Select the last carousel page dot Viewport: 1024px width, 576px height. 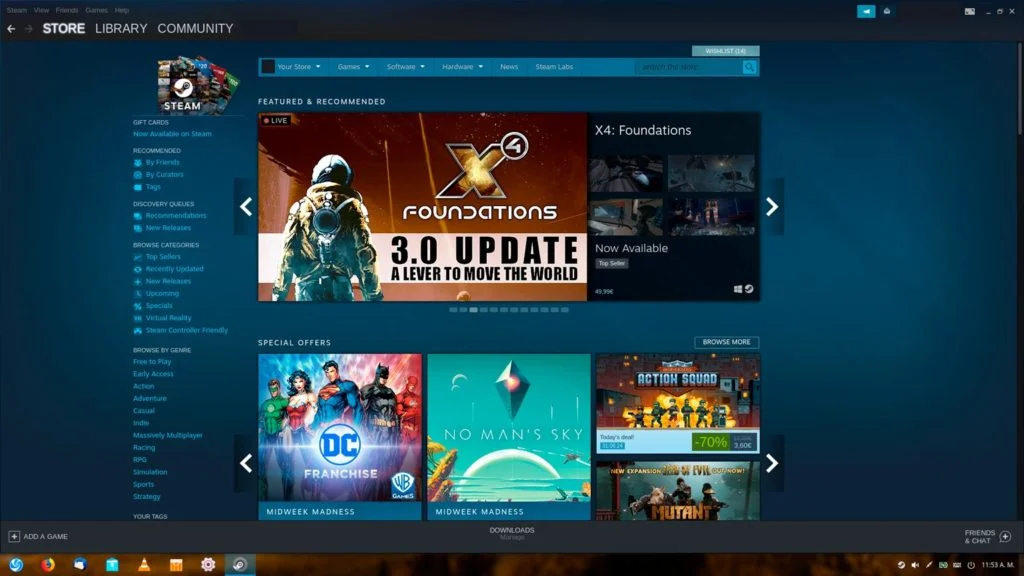tap(565, 310)
